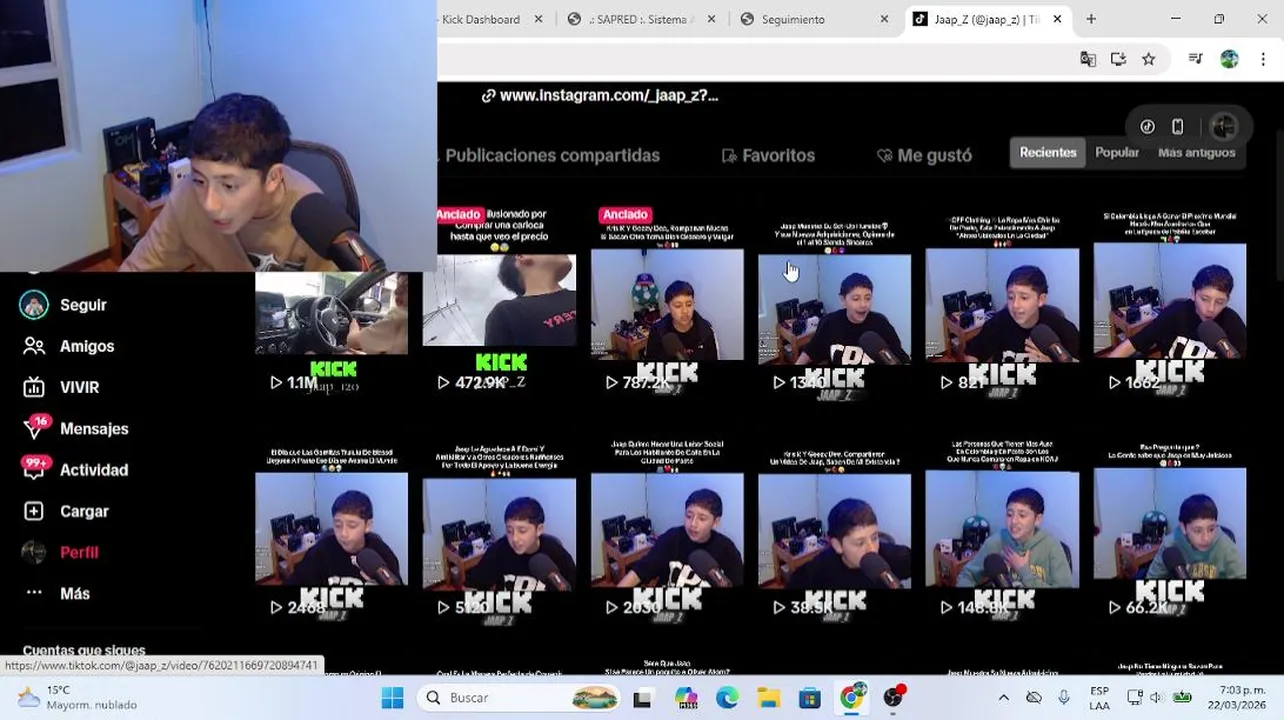Open the video with 821 views

1002,305
